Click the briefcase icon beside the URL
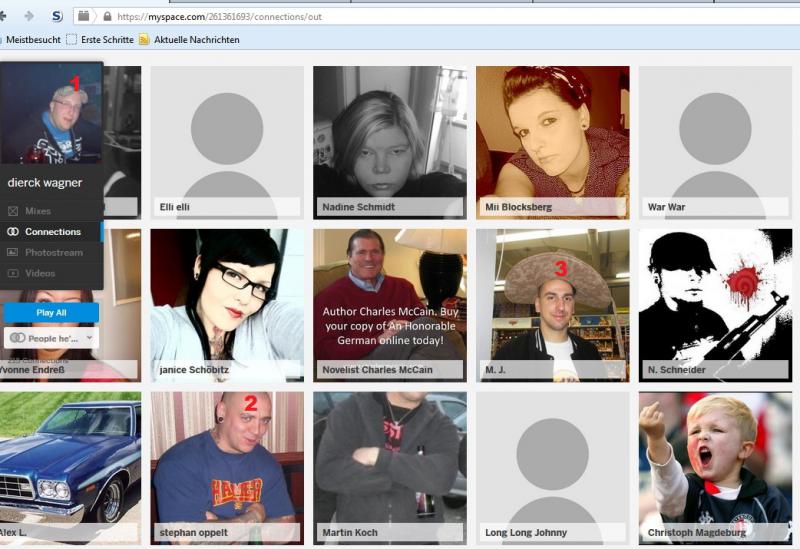Screen dimensions: 800x549 coord(84,16)
